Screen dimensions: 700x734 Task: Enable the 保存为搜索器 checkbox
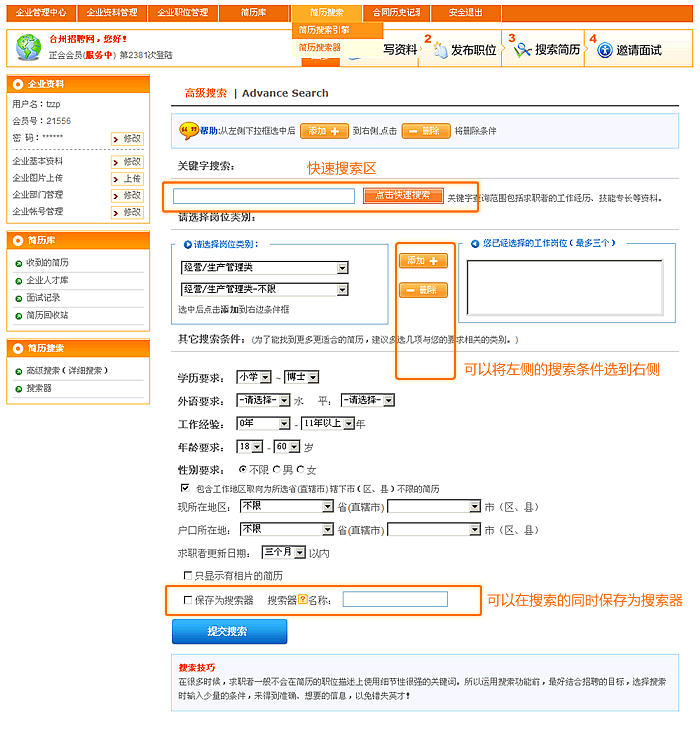(x=187, y=600)
